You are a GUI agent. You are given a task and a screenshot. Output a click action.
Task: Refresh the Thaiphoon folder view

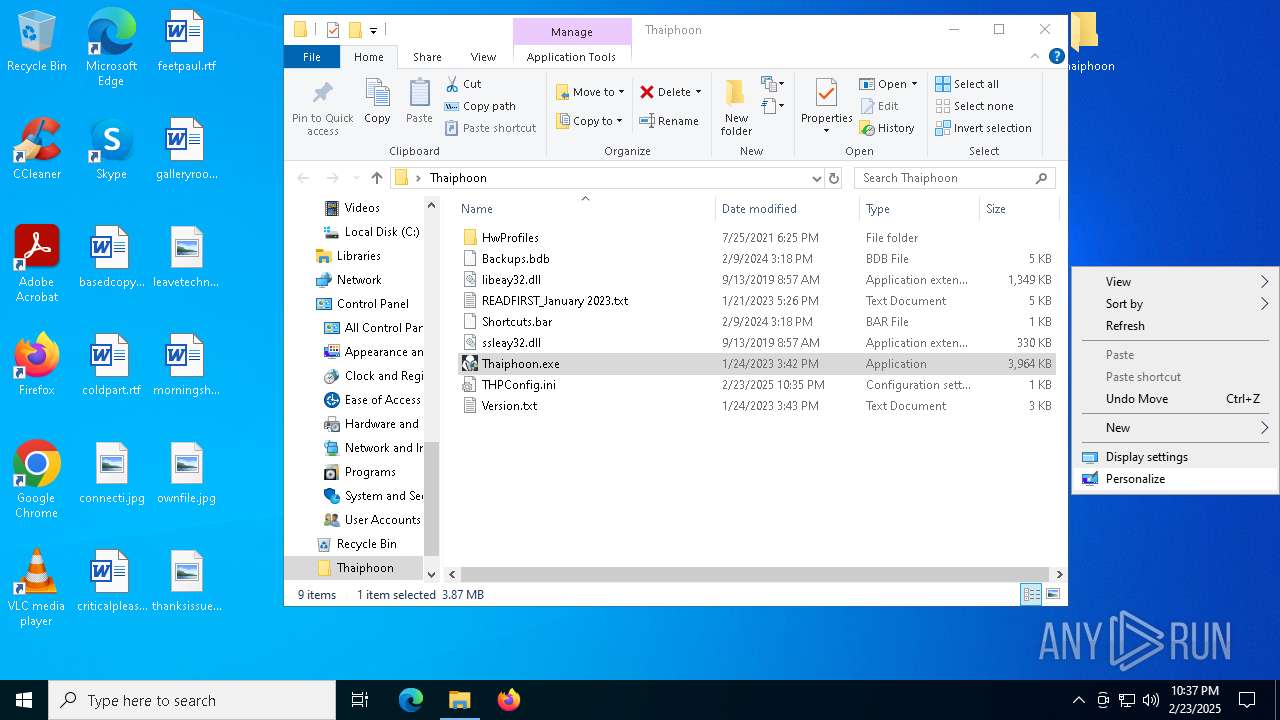coord(834,178)
